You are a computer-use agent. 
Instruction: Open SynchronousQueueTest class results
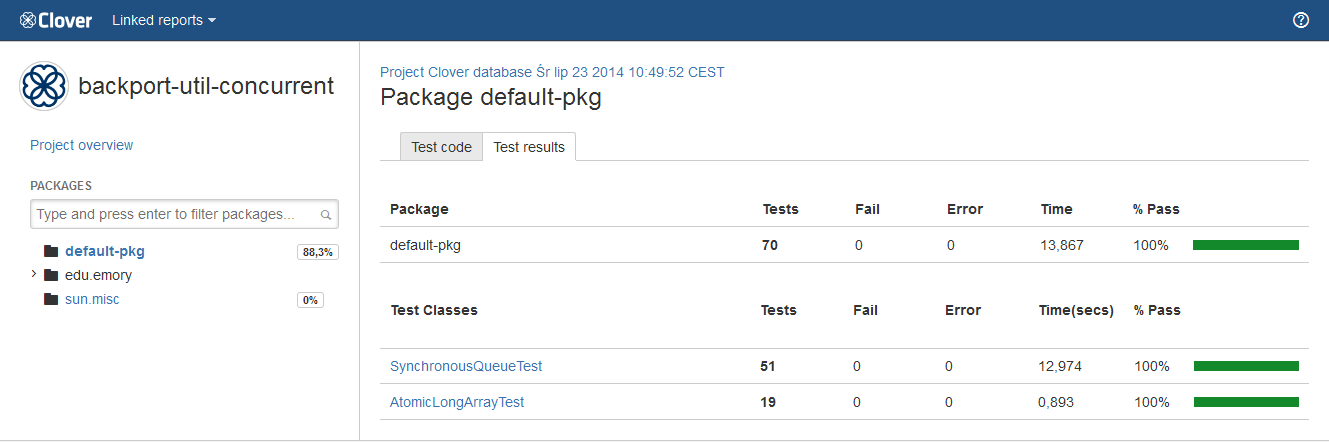click(x=466, y=366)
